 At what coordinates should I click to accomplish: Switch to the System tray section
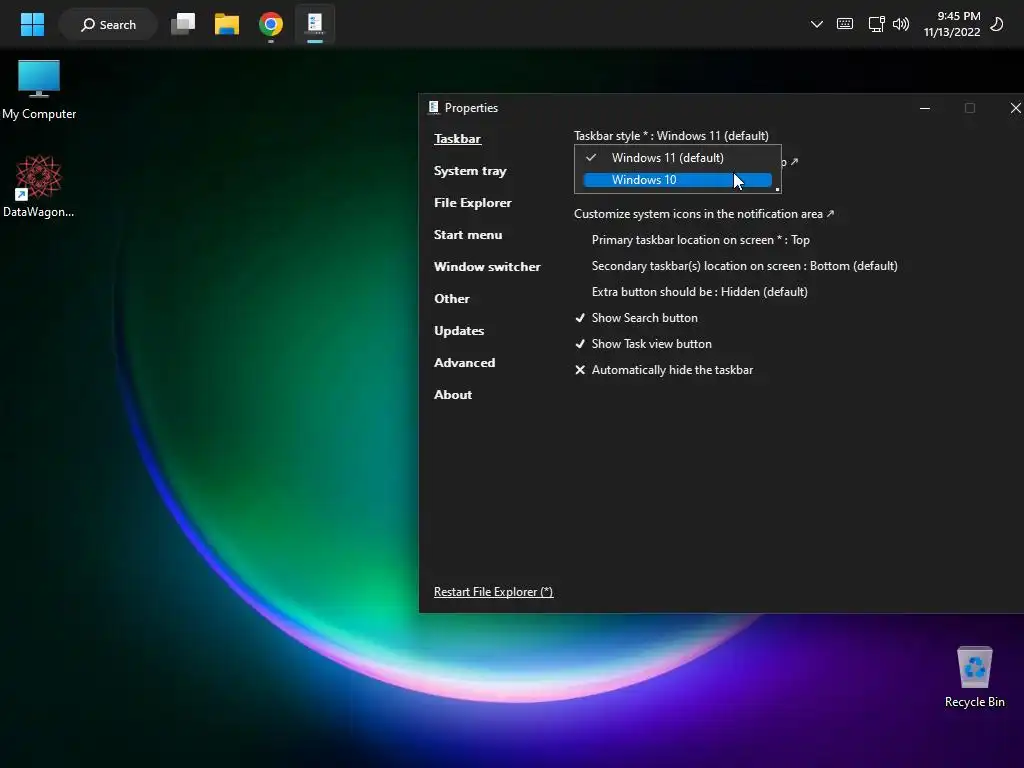(x=470, y=170)
